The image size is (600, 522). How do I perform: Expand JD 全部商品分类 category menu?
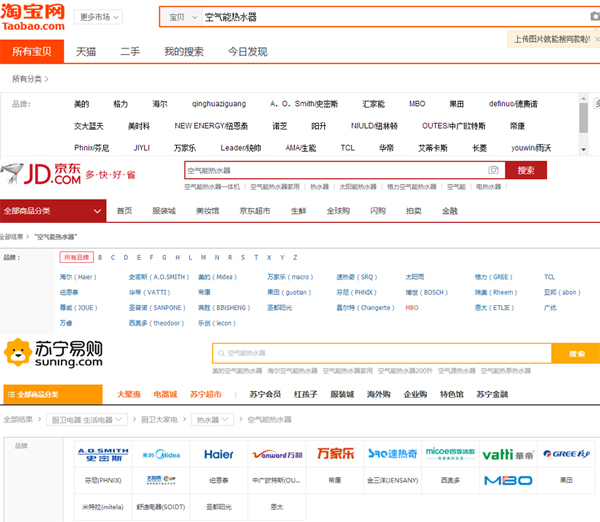click(53, 211)
